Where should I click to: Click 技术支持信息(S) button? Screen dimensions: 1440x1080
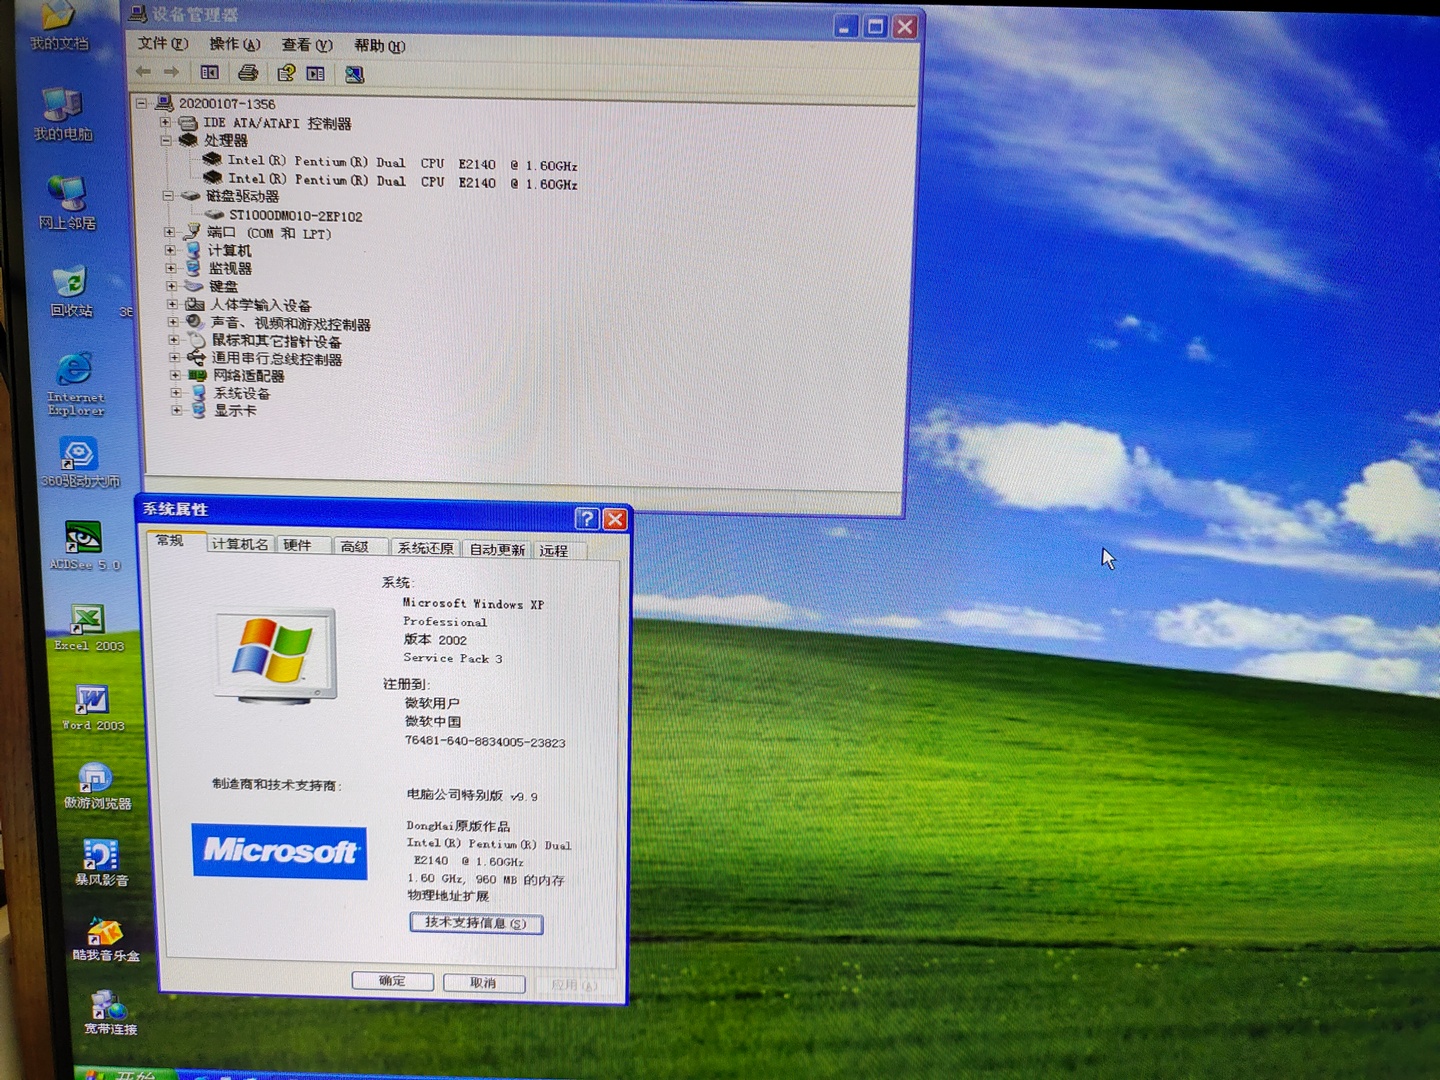[x=476, y=923]
